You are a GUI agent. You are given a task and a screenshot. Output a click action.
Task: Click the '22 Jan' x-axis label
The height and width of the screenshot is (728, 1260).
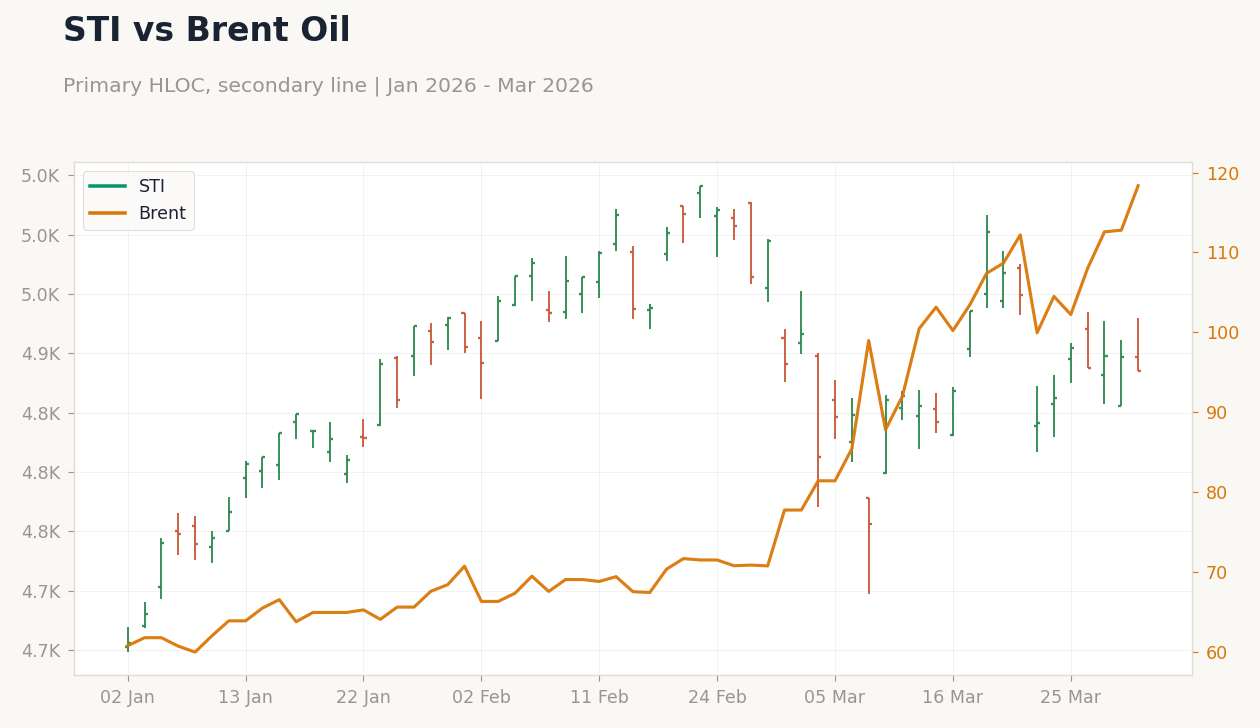pos(363,698)
